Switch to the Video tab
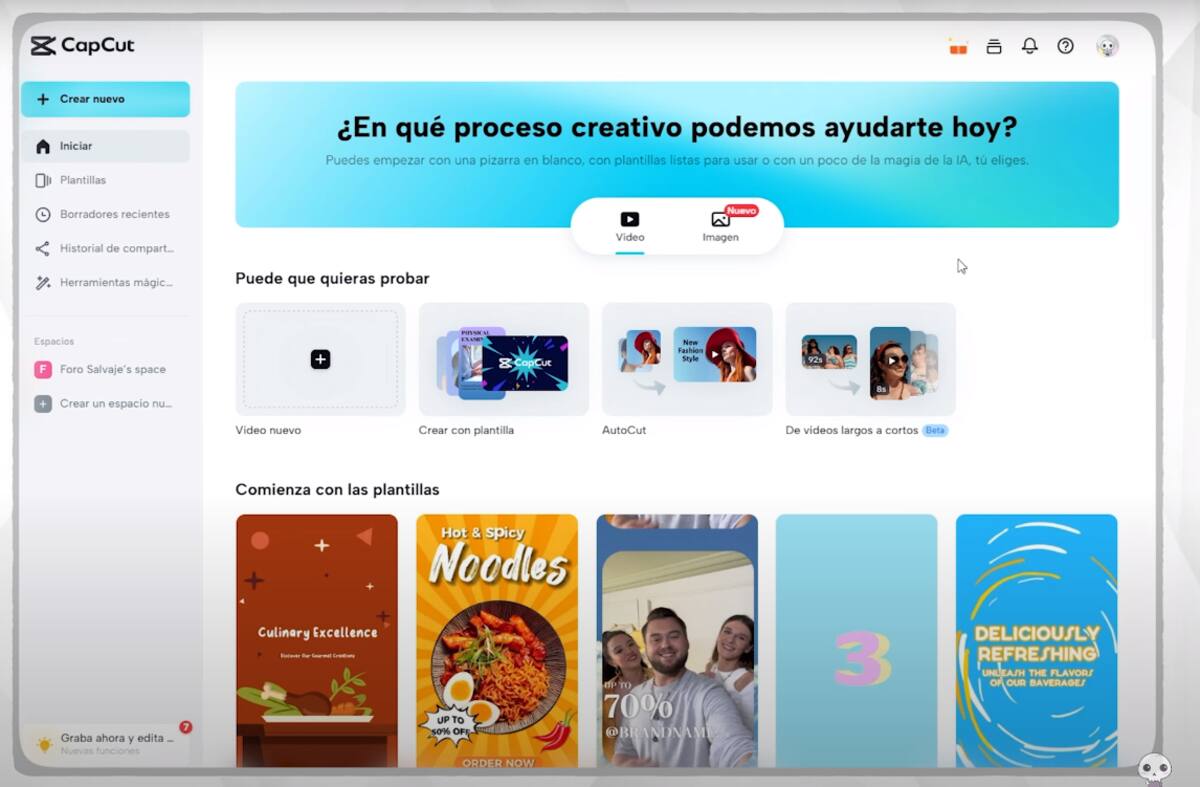Screen dimensions: 1200x787 (630, 227)
